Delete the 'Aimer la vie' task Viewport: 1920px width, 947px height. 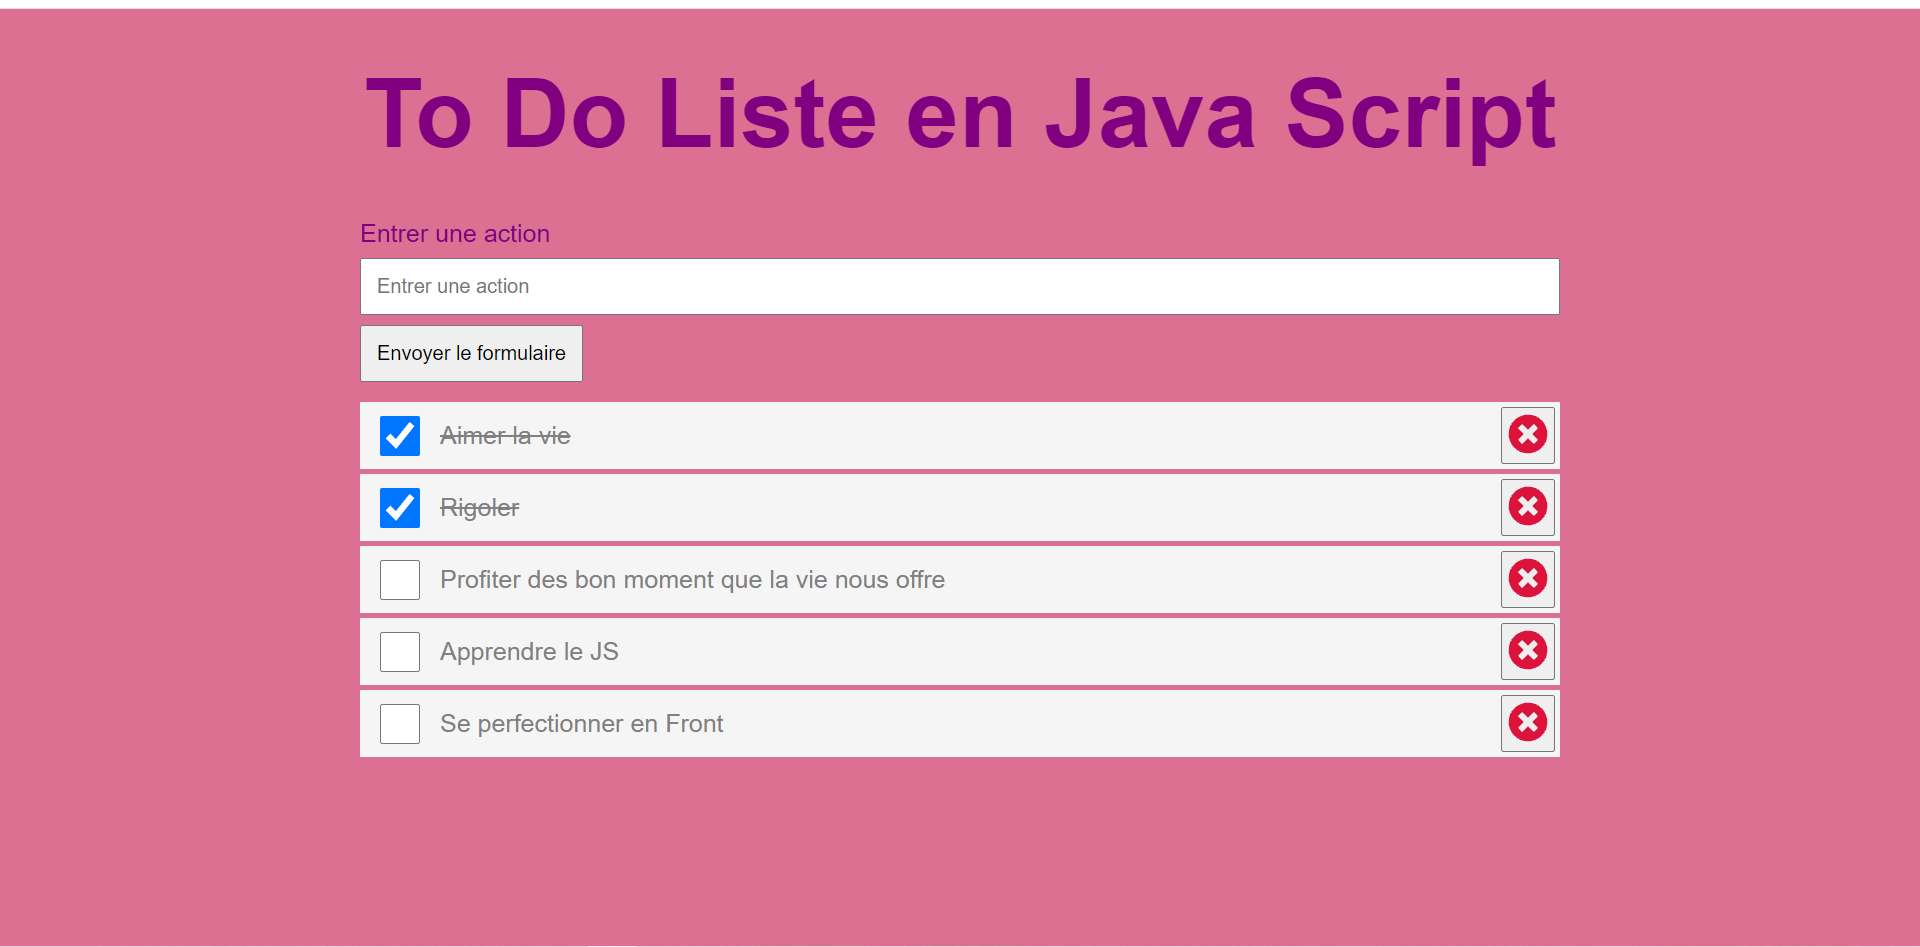coord(1527,435)
